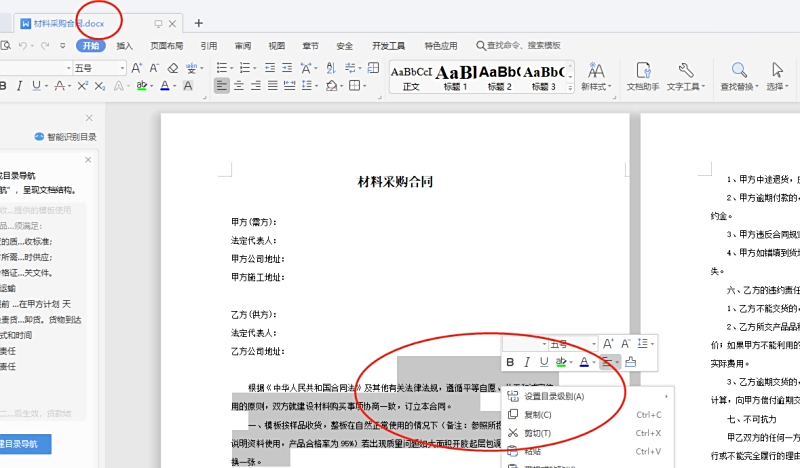Open quick access toolbar customize arrow
Screen dimensions: 800x468
(x=63, y=46)
